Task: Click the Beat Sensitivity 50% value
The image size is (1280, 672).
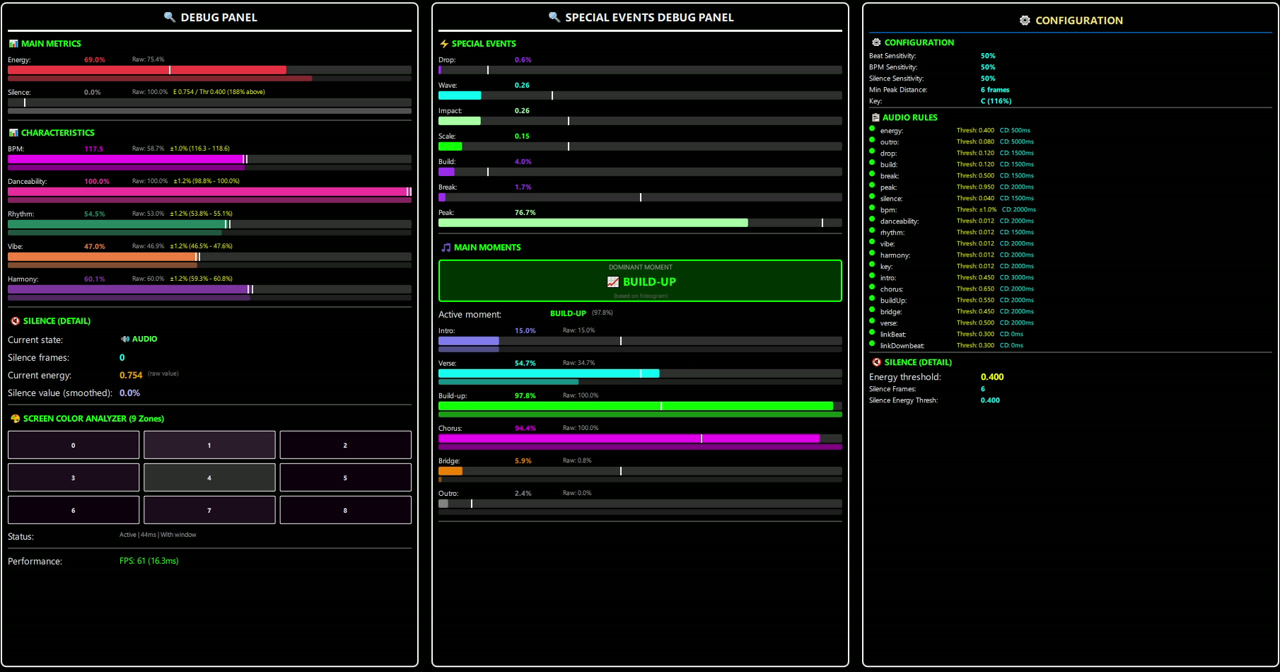Action: pos(988,56)
